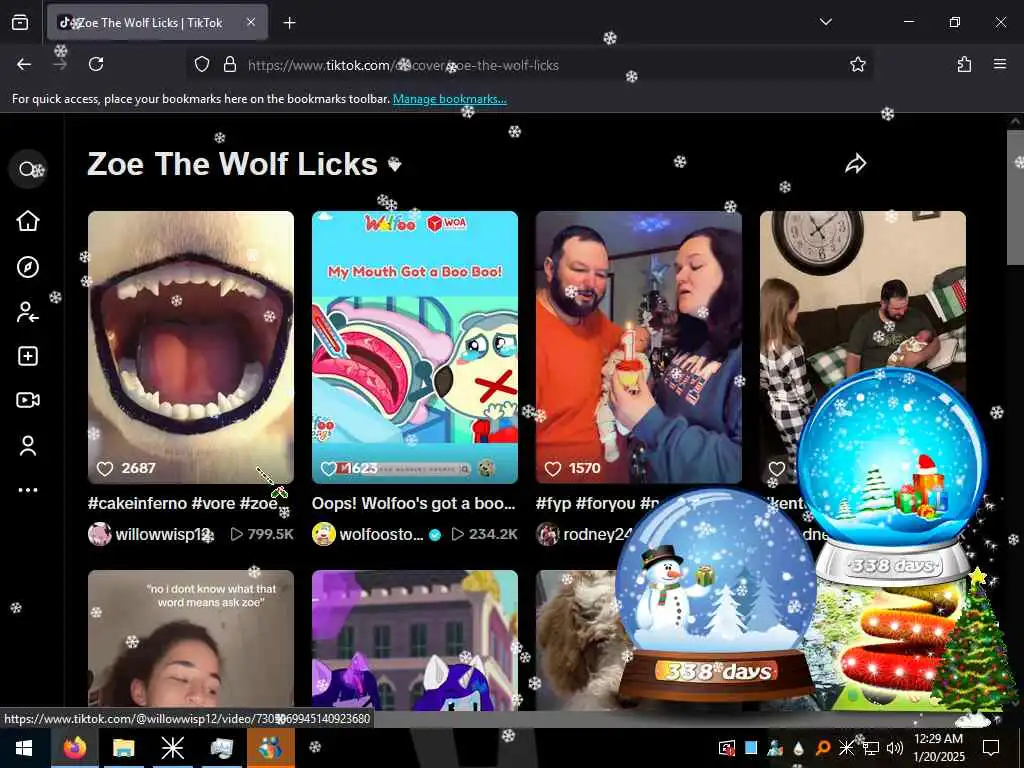1024x768 pixels.
Task: Open the rodney24 candle couple video
Action: click(639, 347)
